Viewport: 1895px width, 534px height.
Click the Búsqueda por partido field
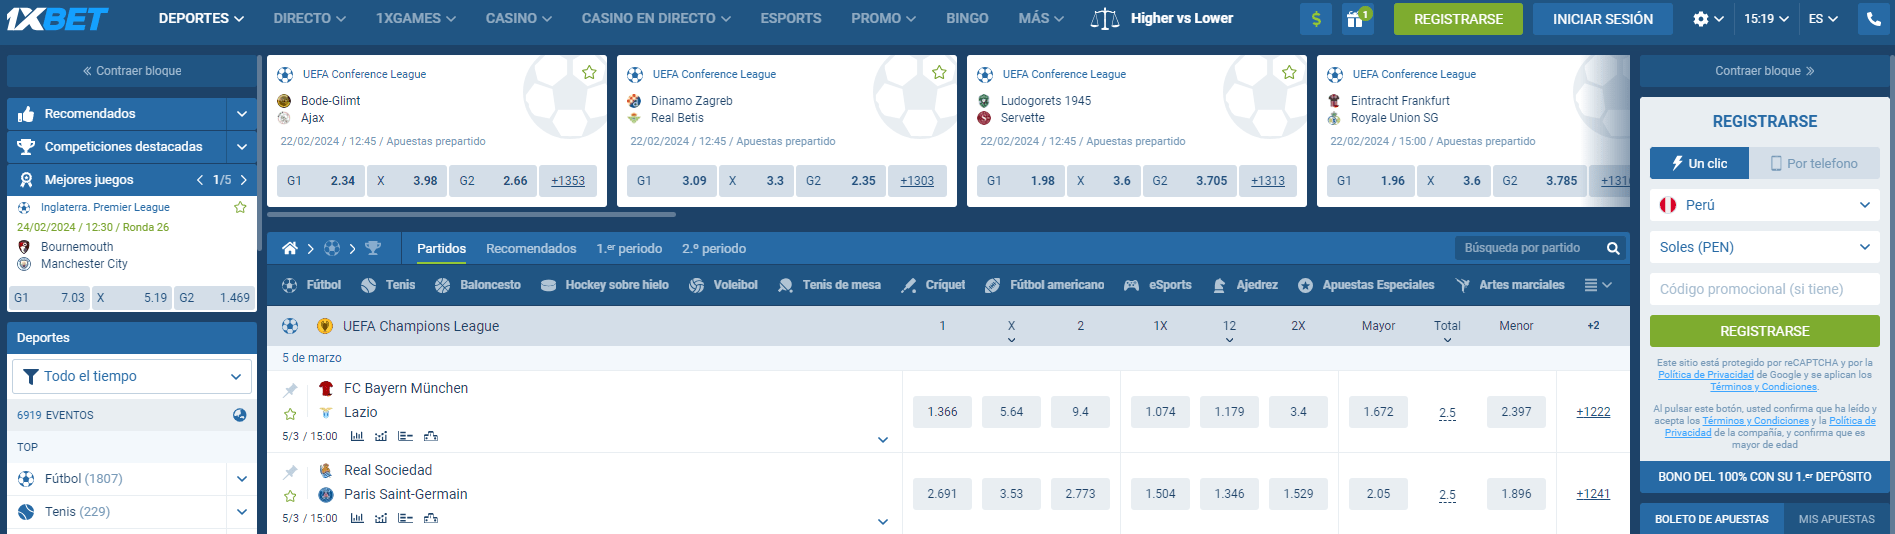(1529, 248)
